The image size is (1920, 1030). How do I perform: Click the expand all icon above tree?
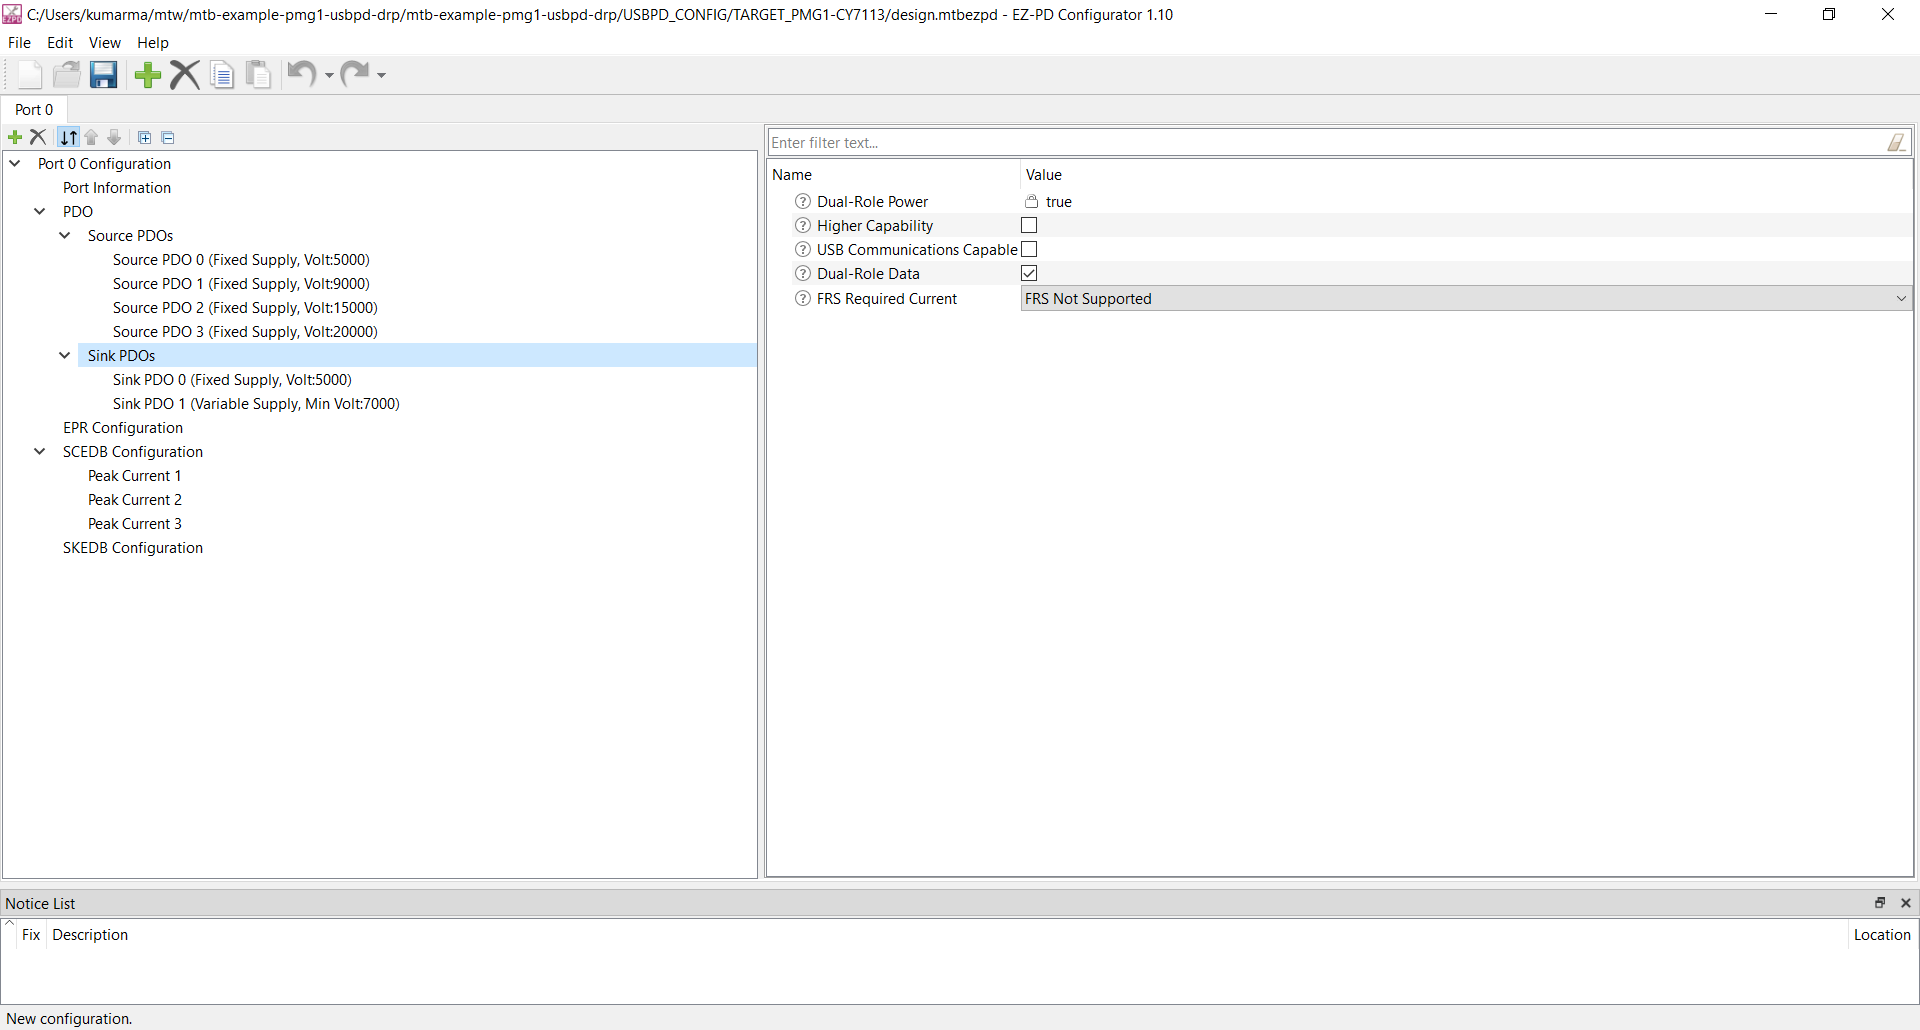[x=144, y=138]
